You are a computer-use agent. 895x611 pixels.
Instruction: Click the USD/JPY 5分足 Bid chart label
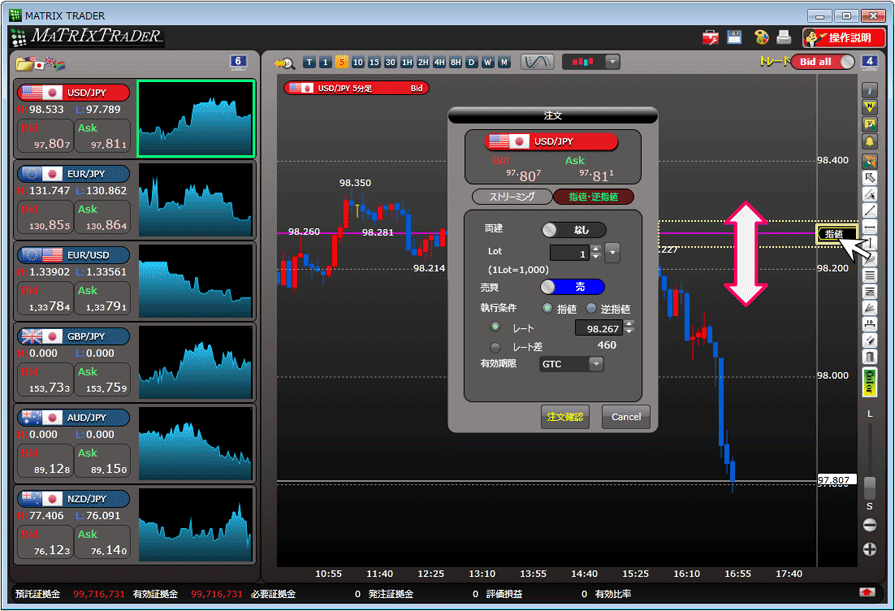coord(356,88)
